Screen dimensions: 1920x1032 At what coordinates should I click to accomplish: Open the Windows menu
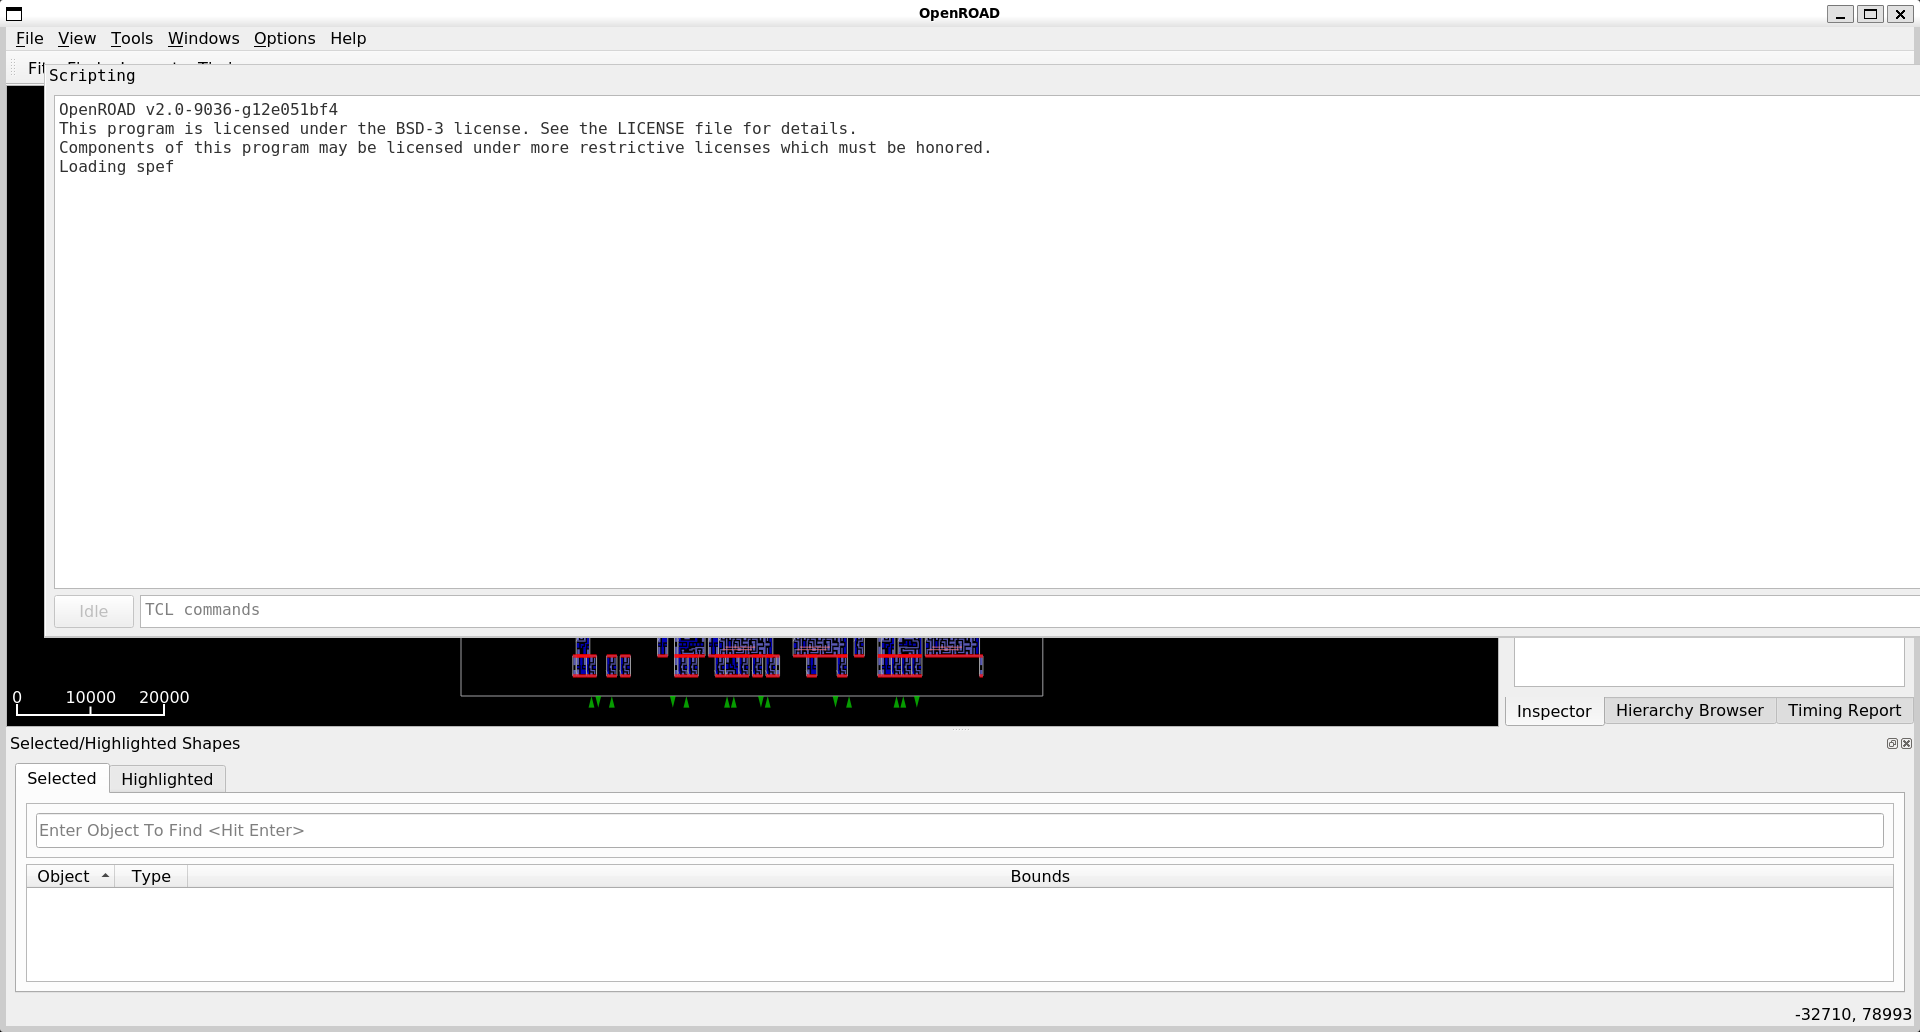pos(203,38)
